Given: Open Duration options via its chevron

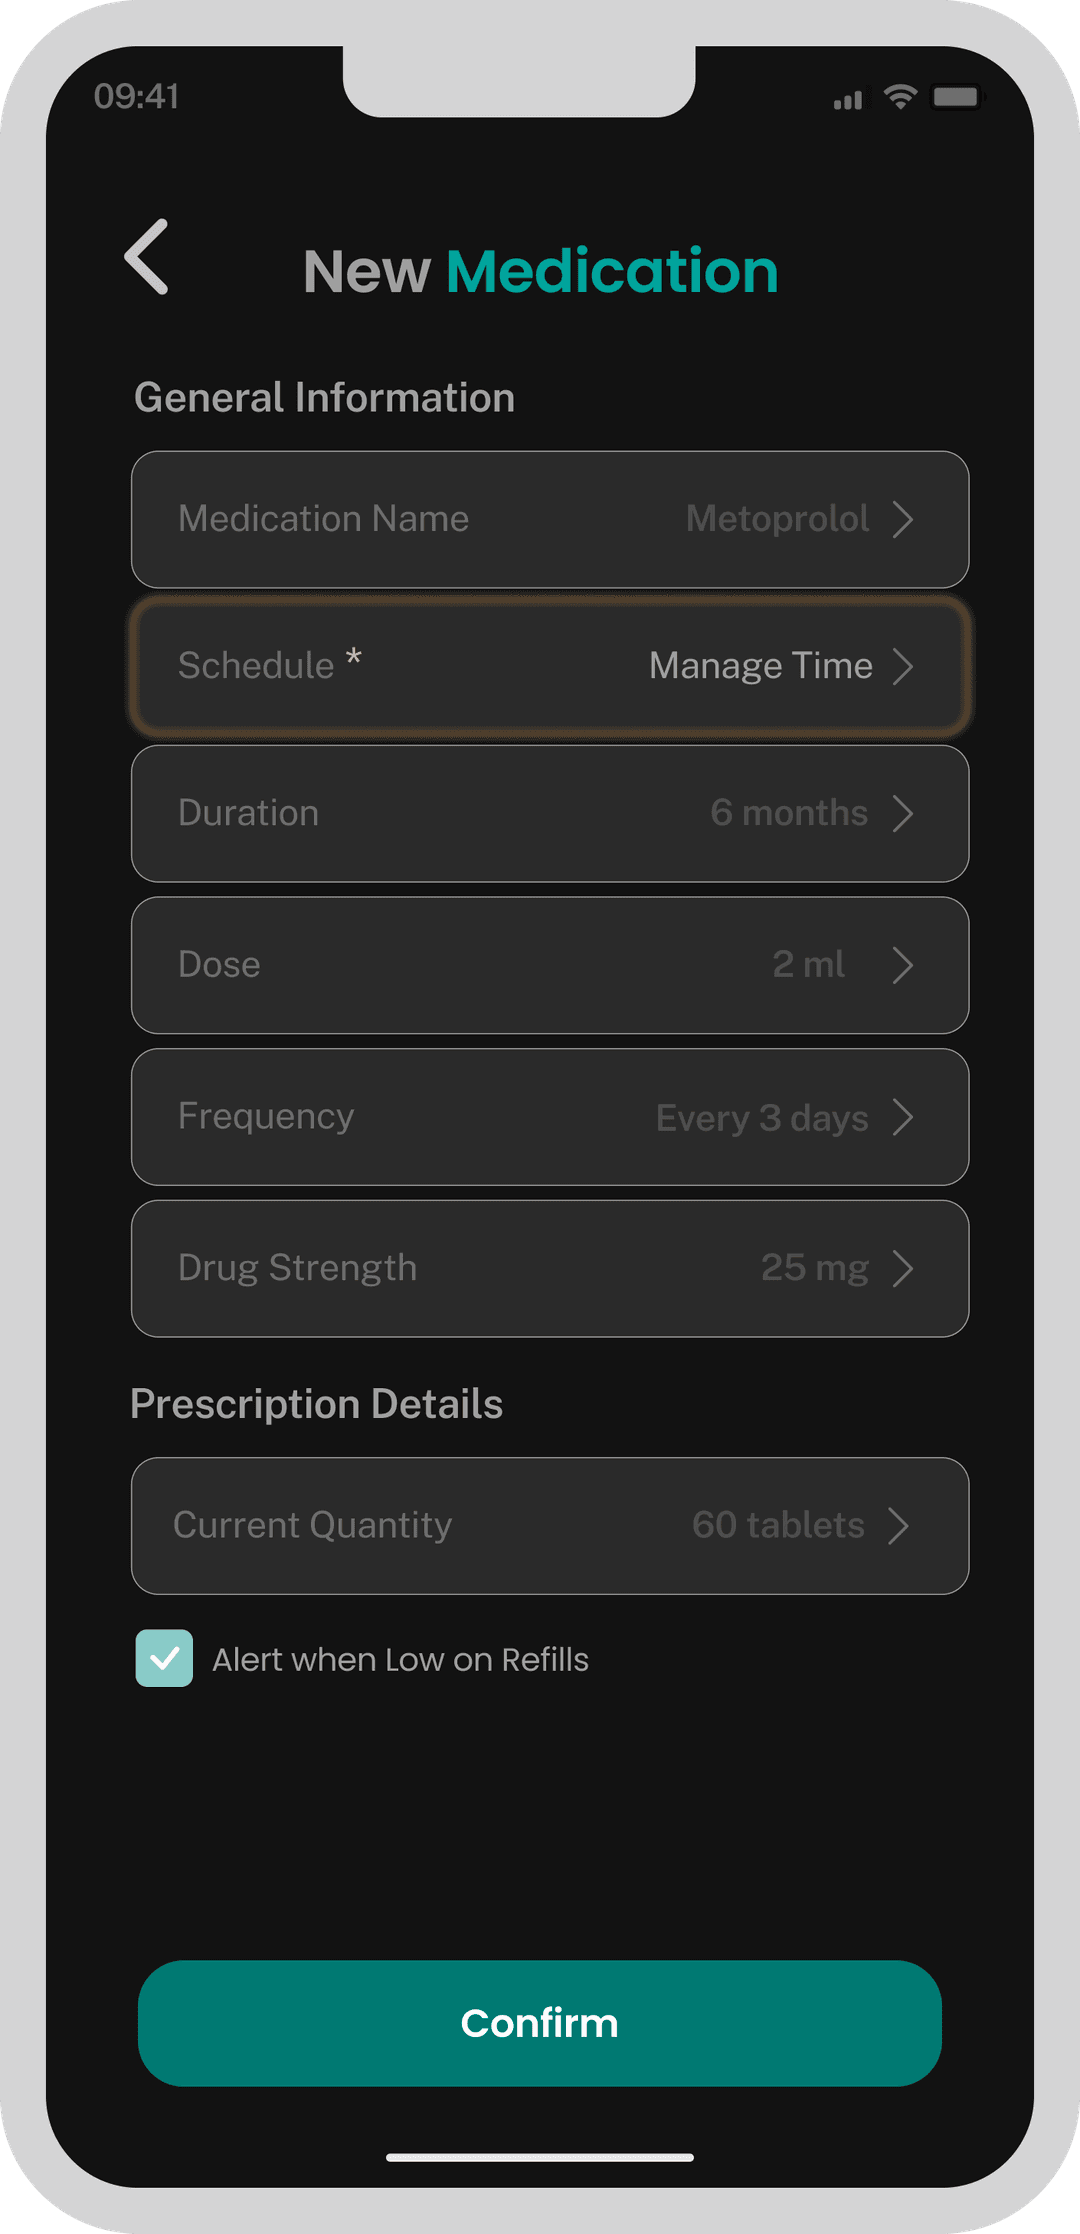Looking at the screenshot, I should [x=903, y=813].
